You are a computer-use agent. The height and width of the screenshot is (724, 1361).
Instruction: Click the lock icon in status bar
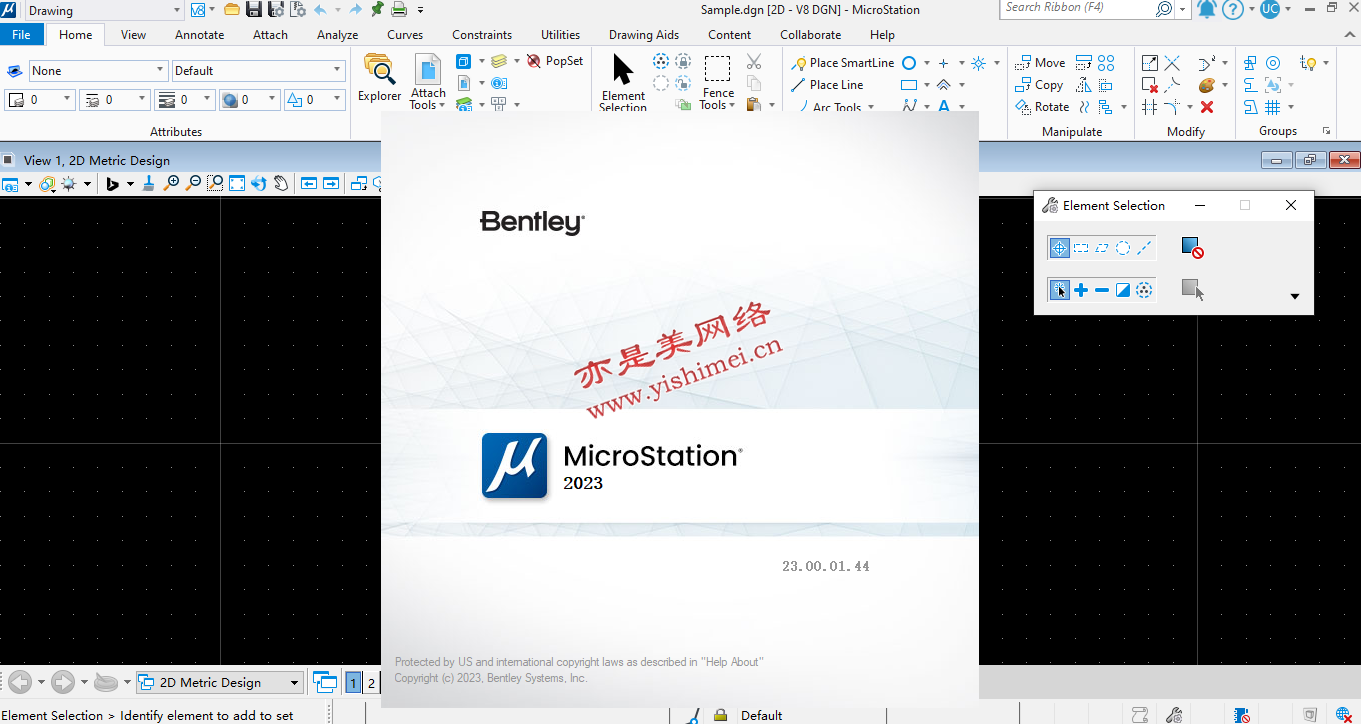(x=720, y=715)
